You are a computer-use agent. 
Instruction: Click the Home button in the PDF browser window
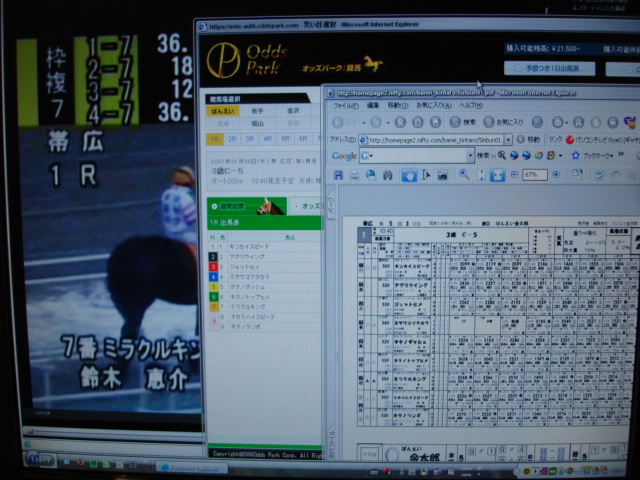tap(435, 122)
